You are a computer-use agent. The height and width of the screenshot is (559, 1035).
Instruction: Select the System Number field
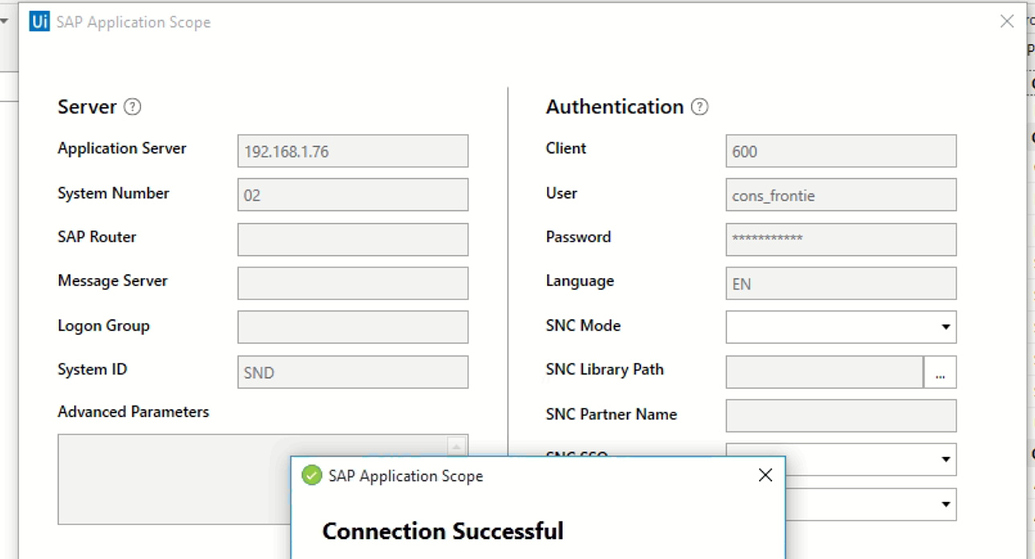pos(353,195)
